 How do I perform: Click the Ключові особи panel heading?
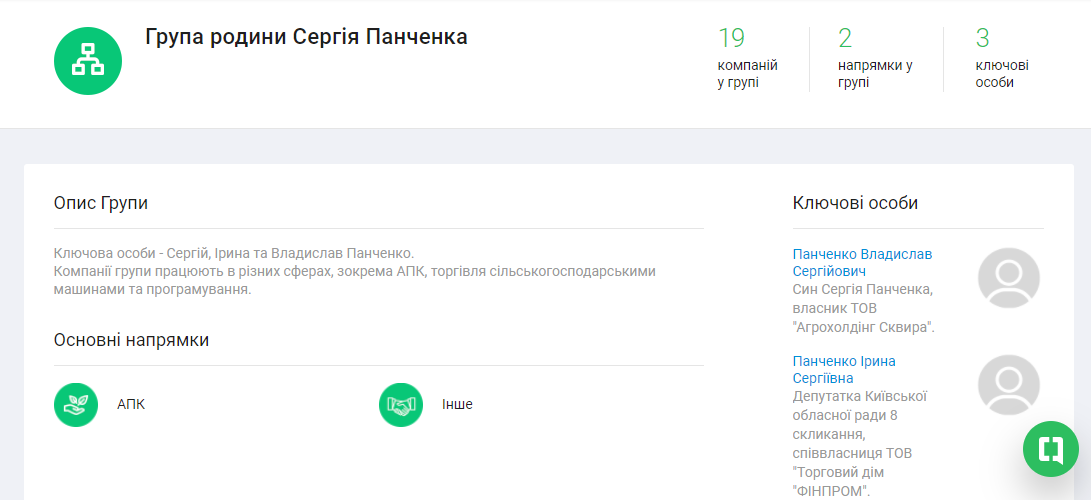click(855, 203)
